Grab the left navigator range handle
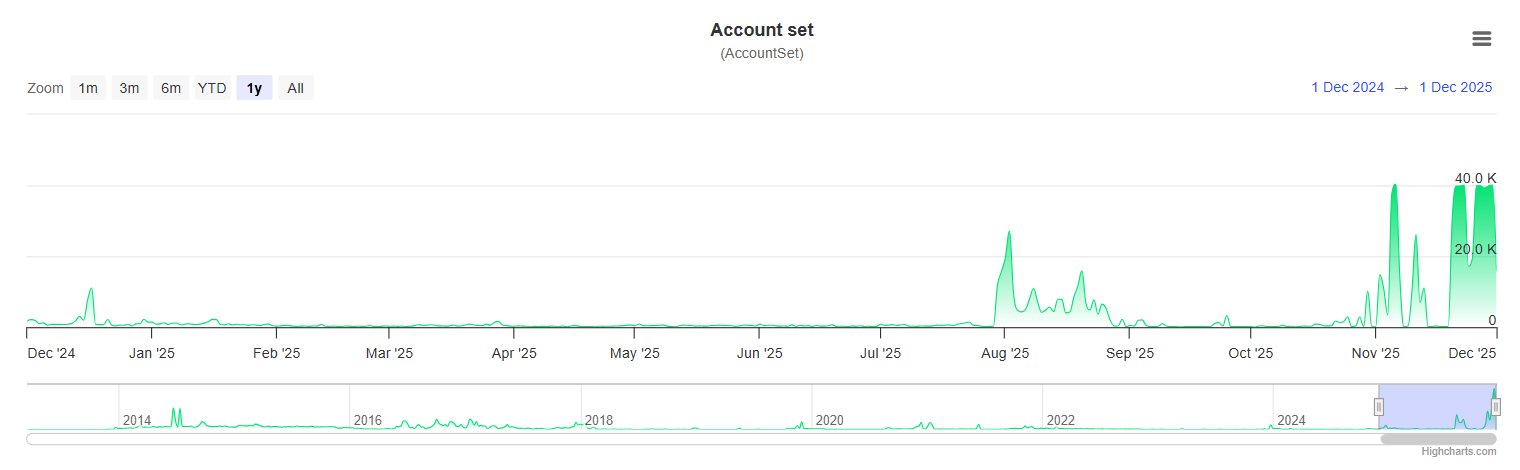The width and height of the screenshot is (1520, 470). pos(1378,407)
